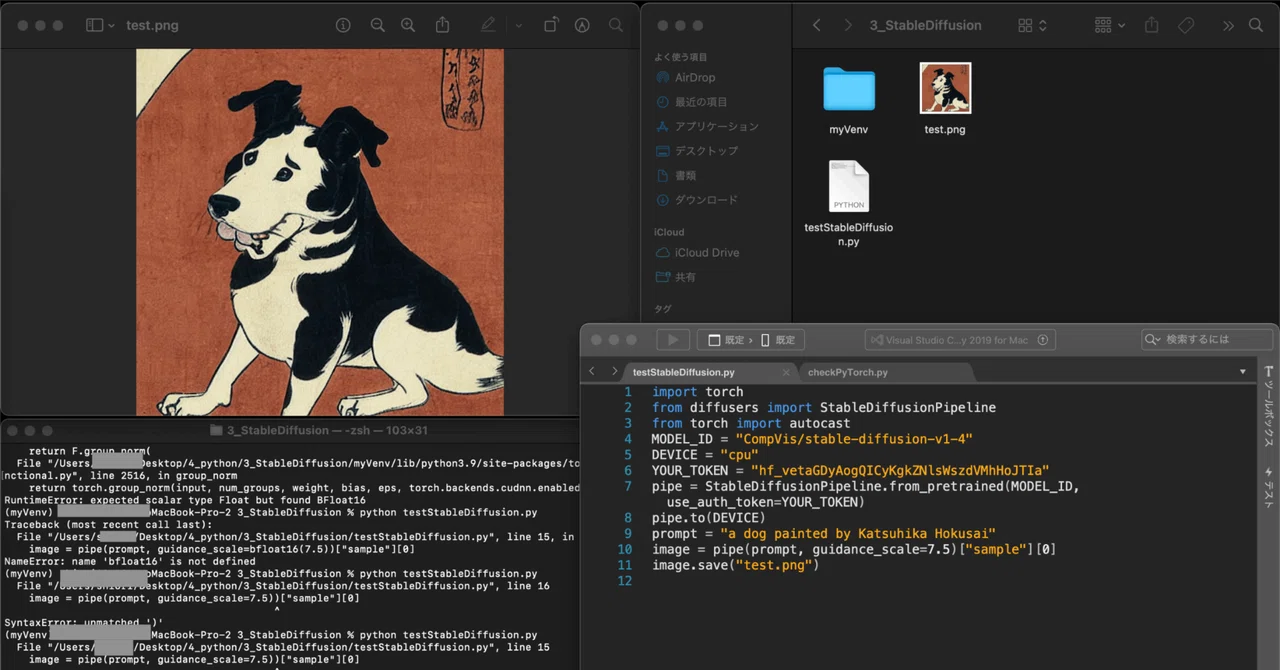Change Finder icon view mode
This screenshot has height=670, width=1280.
[x=1032, y=25]
